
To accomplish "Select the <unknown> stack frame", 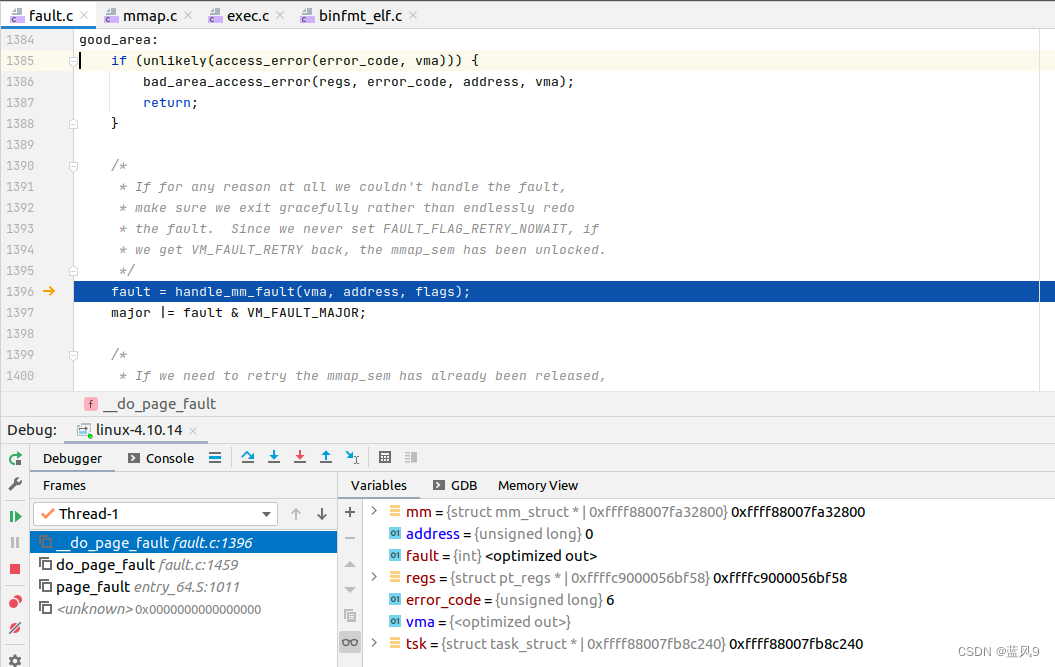I will (x=183, y=609).
